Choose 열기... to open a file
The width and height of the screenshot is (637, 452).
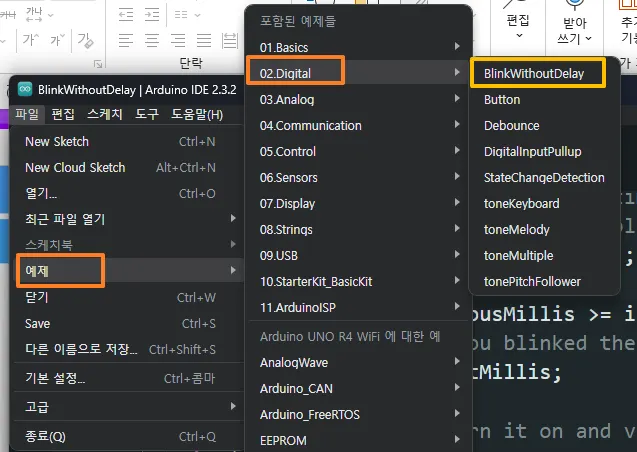click(x=127, y=194)
